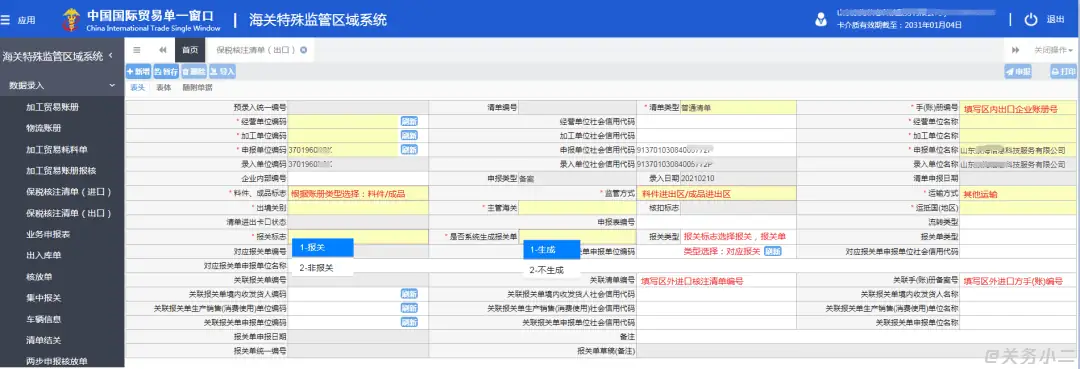Click the 导入 toolbar button
This screenshot has height=369, width=1080.
[222, 71]
